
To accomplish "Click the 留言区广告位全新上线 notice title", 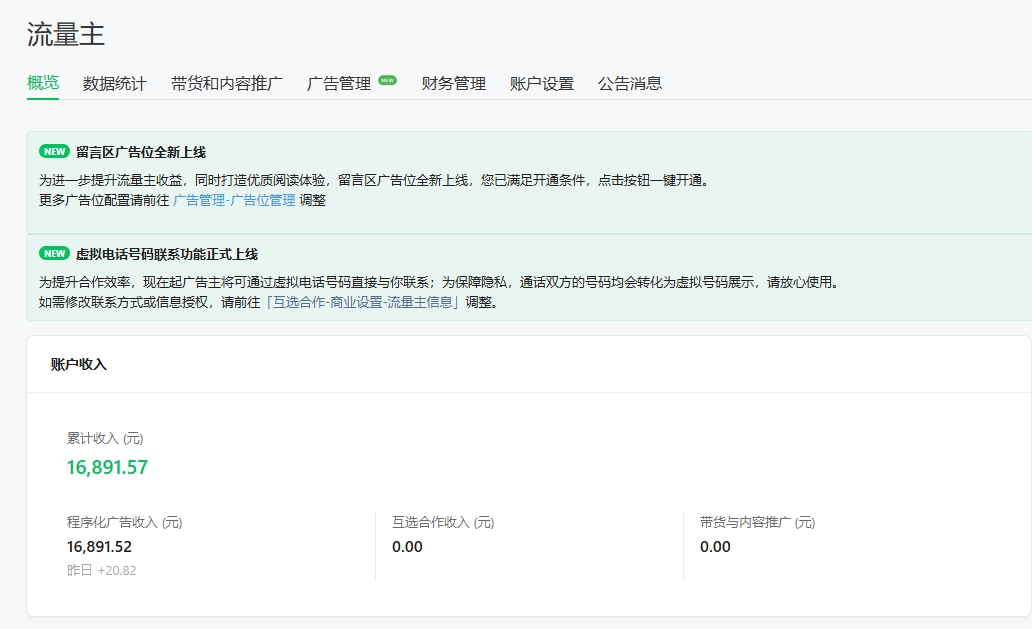I will 141,152.
